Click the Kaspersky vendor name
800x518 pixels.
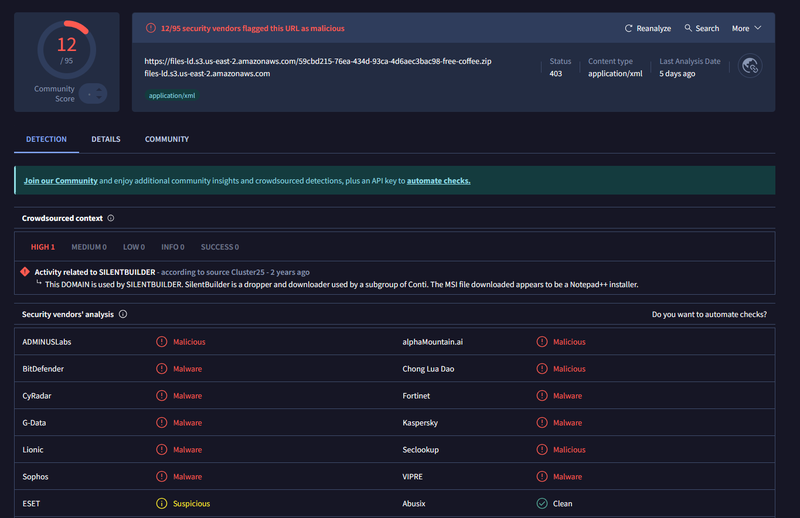(420, 423)
